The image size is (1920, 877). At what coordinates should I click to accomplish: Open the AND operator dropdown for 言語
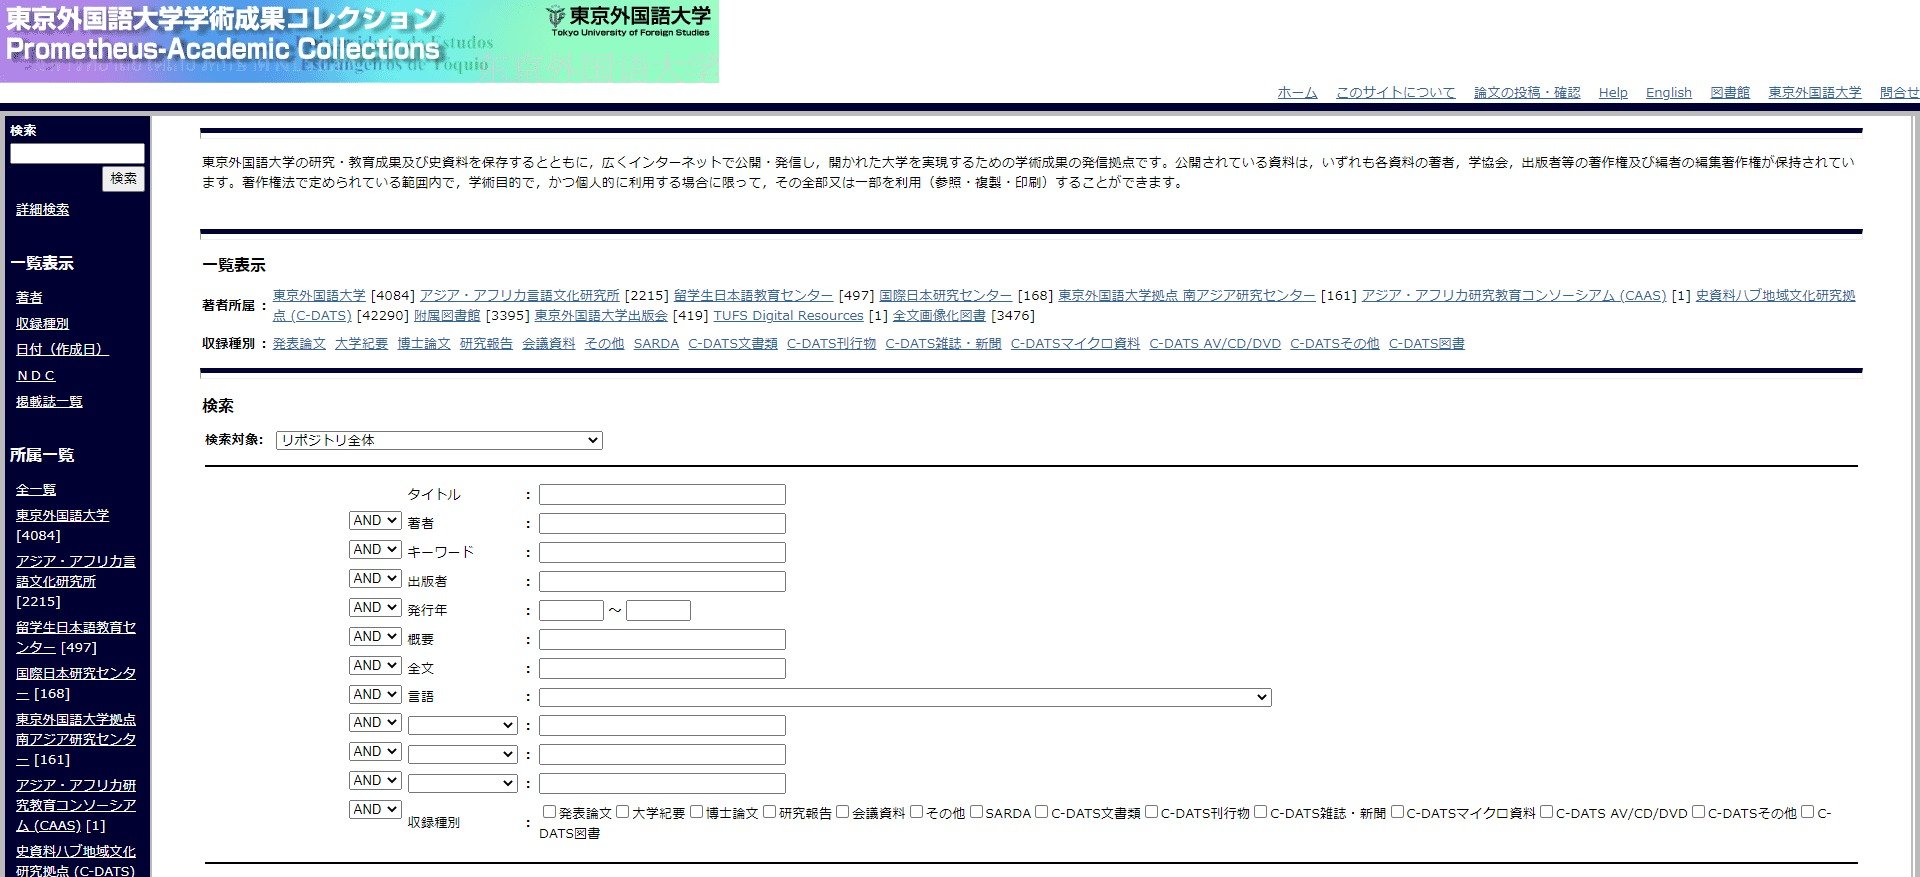tap(375, 695)
